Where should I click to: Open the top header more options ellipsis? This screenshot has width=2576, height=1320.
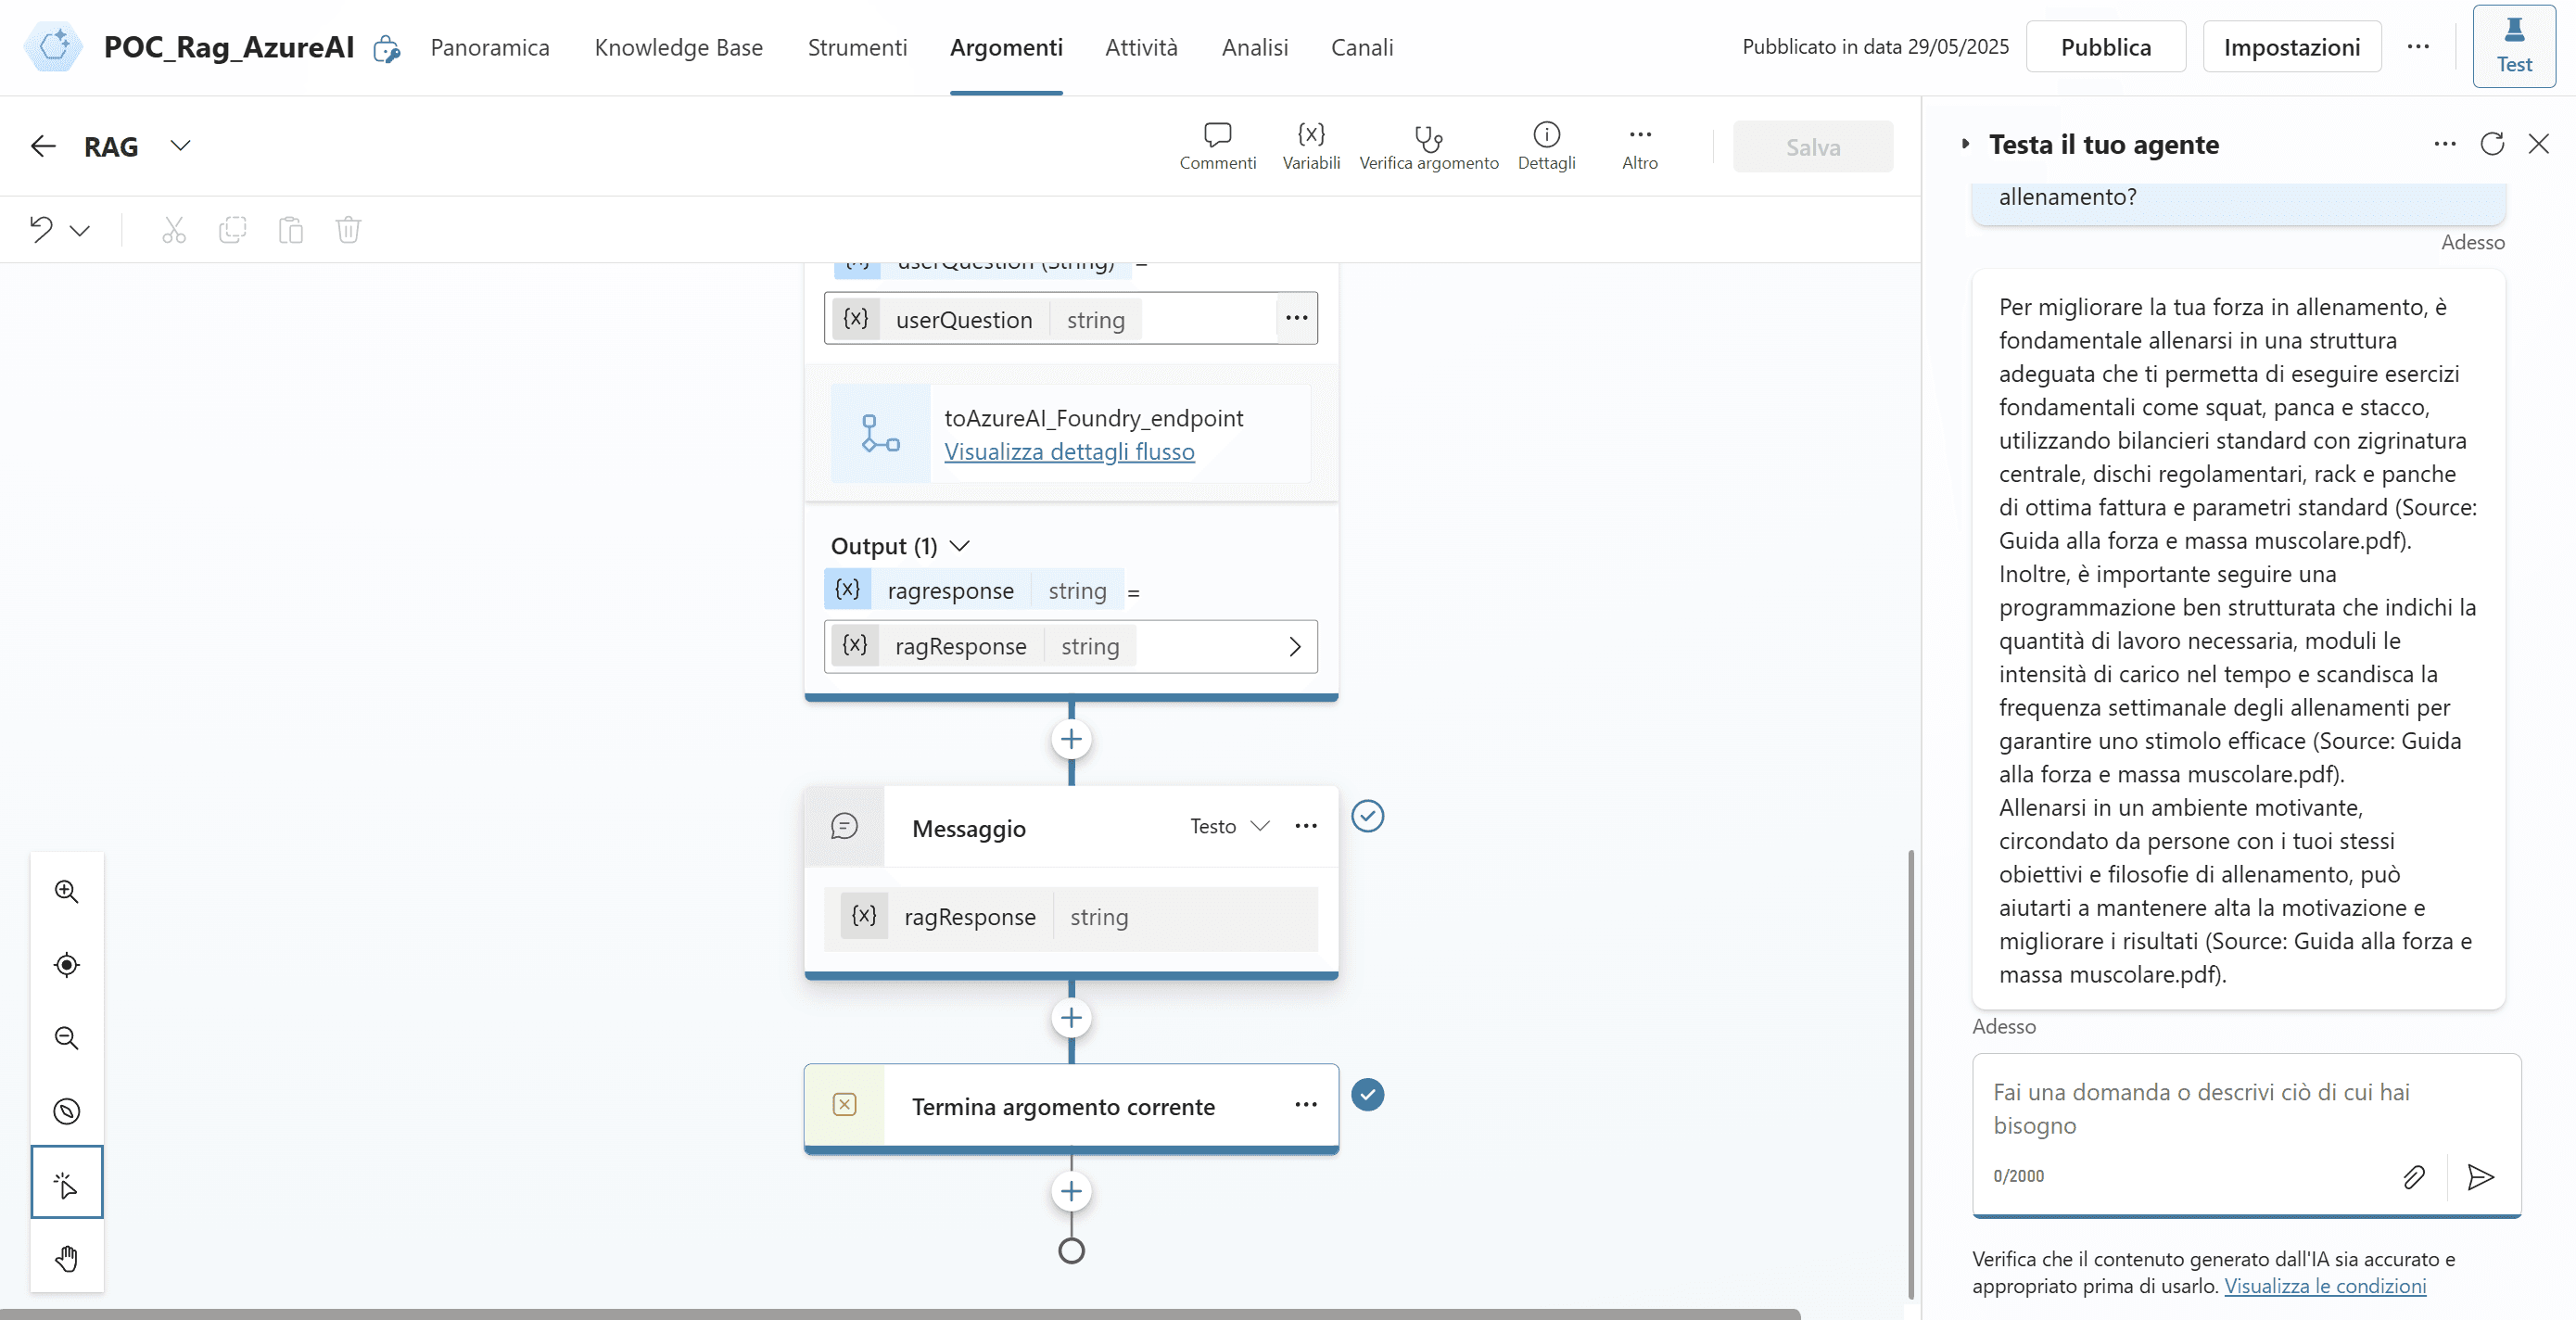pyautogui.click(x=2418, y=46)
